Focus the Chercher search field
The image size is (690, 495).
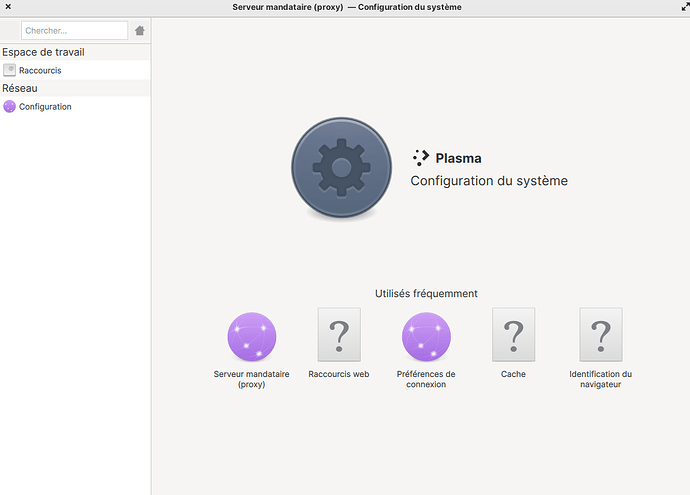(x=74, y=30)
